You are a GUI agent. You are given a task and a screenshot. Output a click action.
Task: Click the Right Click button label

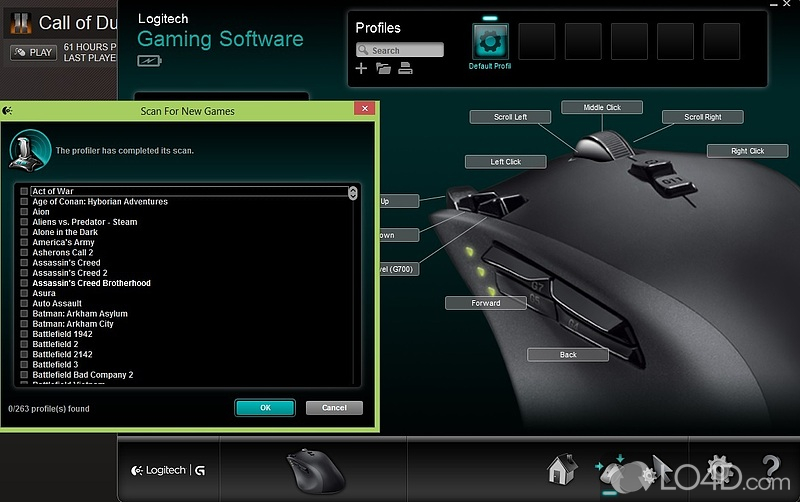click(747, 151)
